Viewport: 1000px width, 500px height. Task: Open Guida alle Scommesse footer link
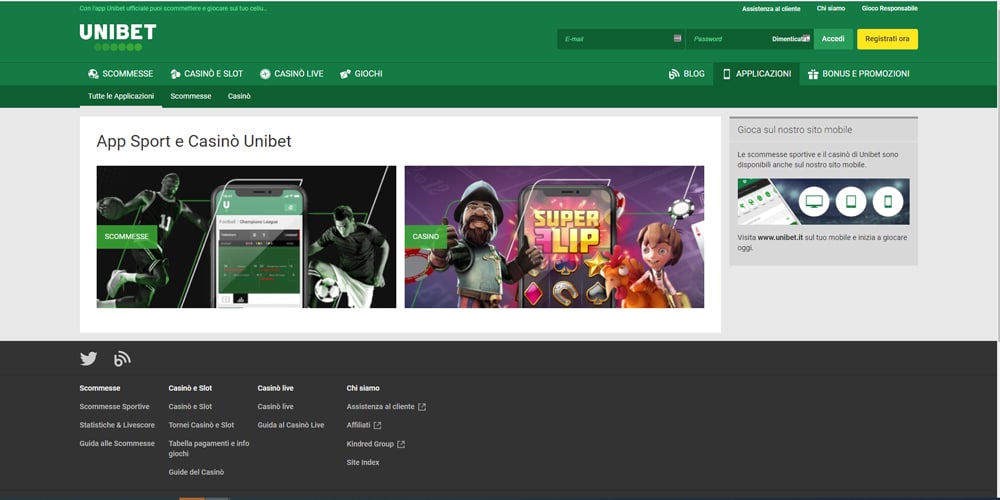117,444
